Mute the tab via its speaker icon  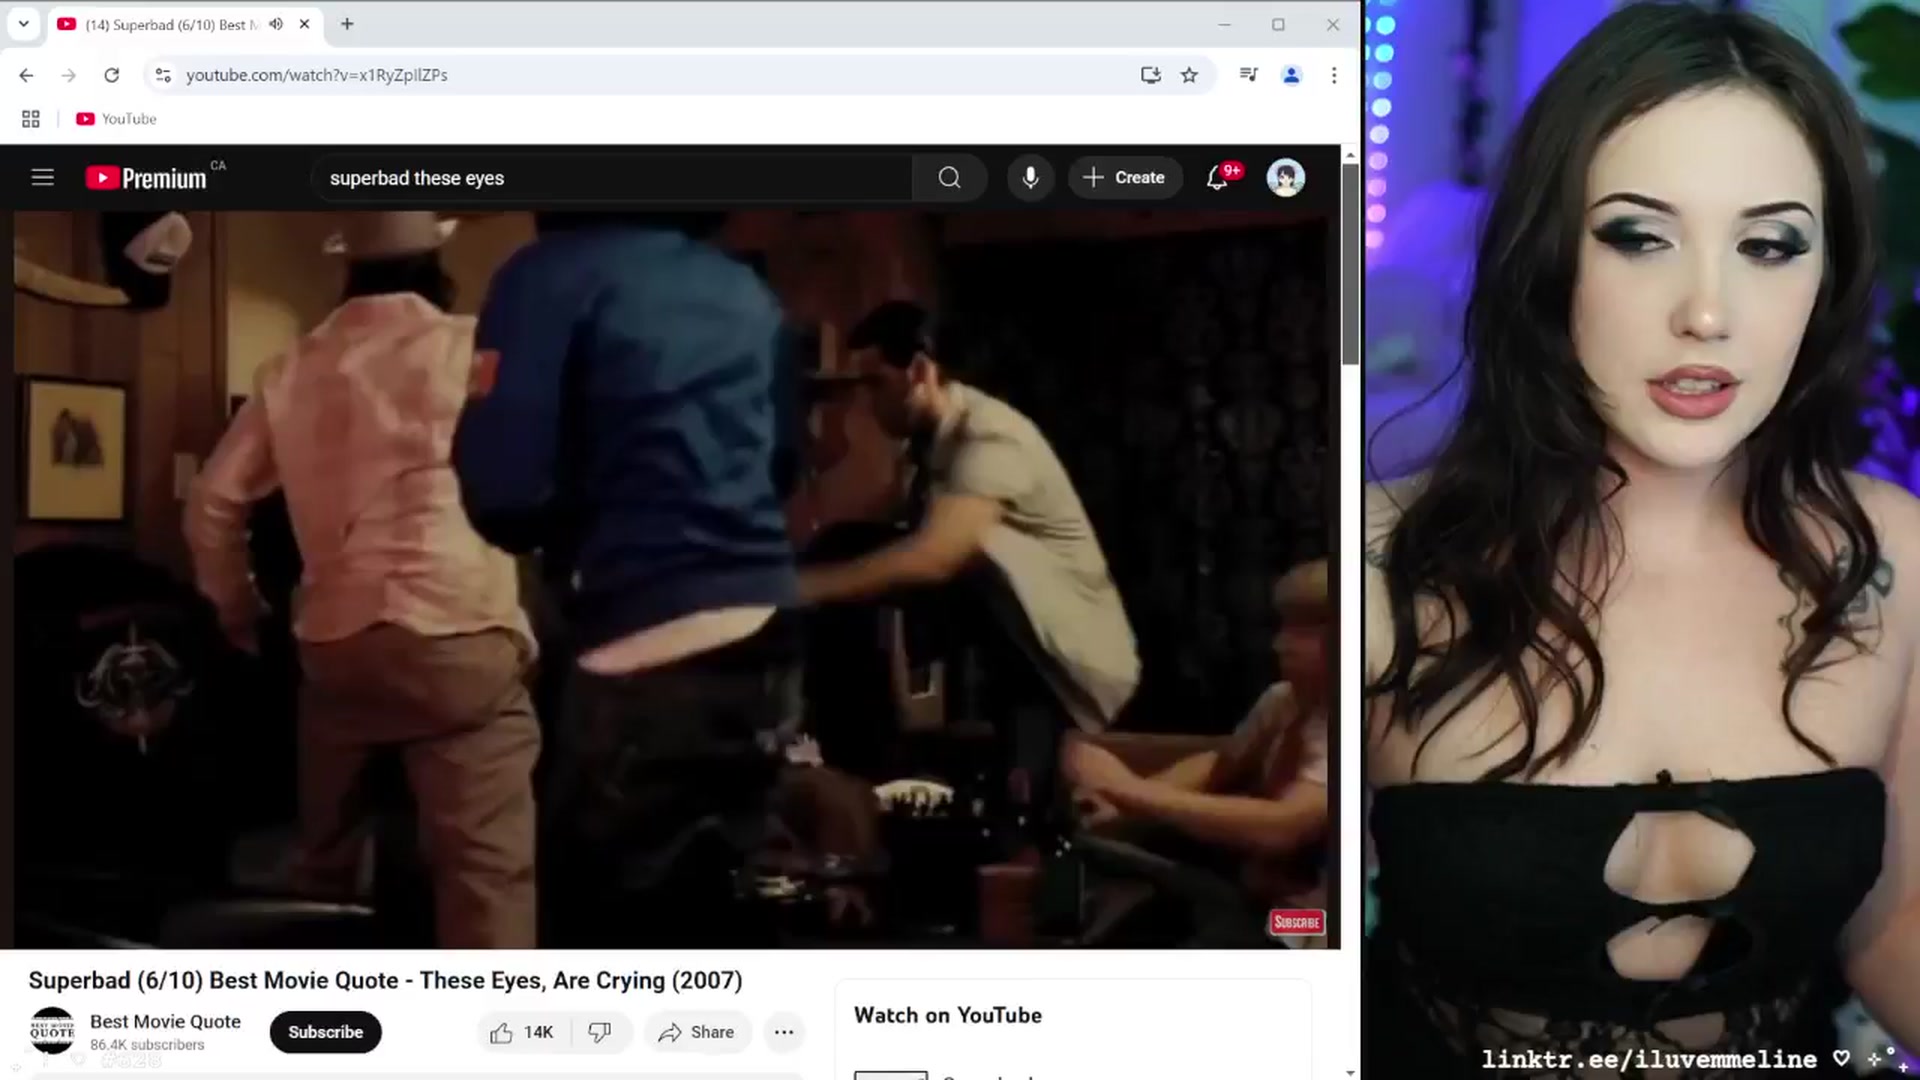pyautogui.click(x=276, y=24)
